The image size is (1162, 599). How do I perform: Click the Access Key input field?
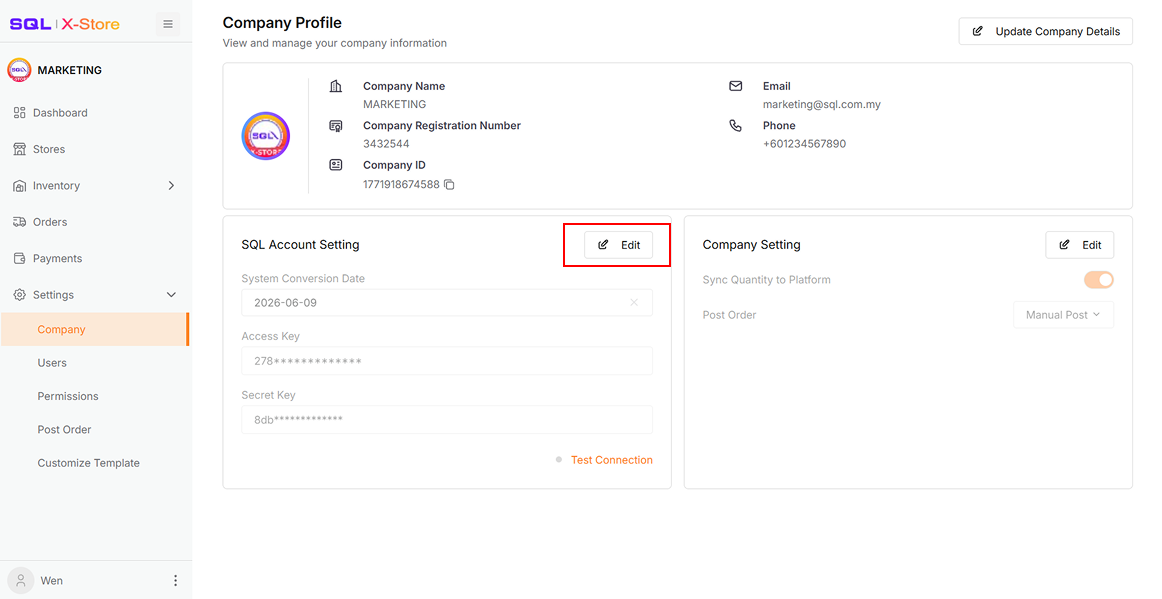(447, 361)
